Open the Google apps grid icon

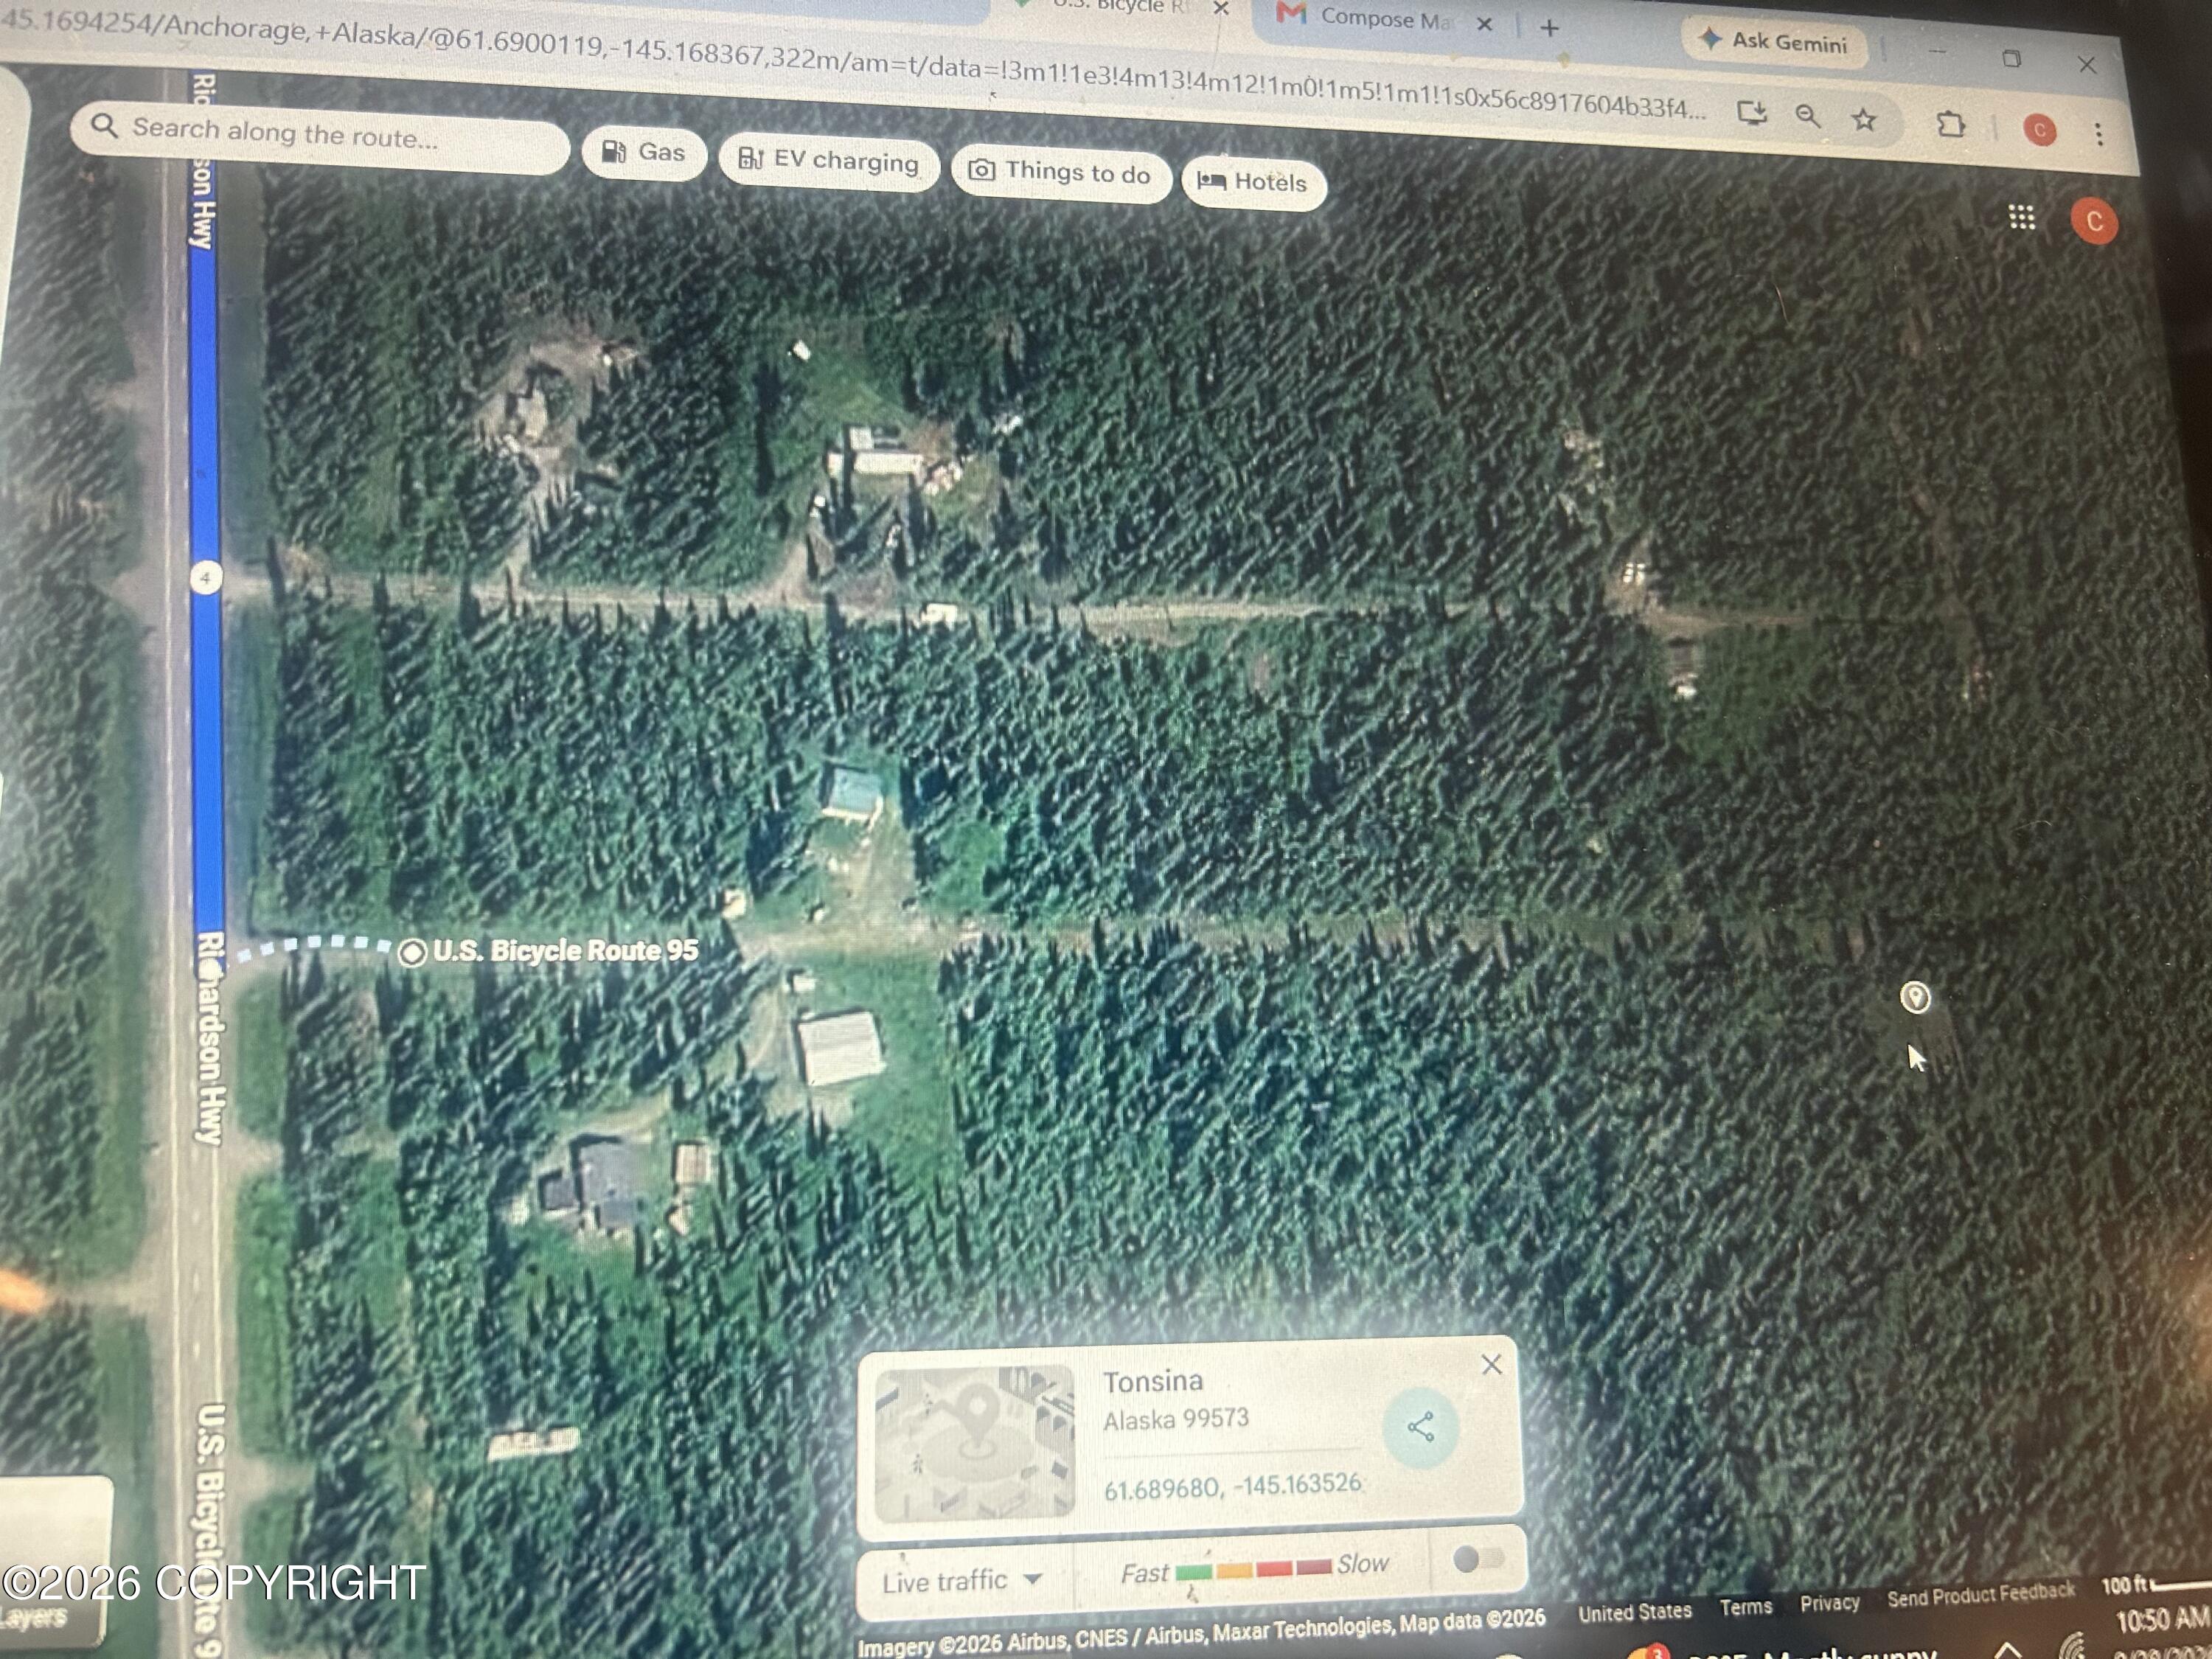2021,217
